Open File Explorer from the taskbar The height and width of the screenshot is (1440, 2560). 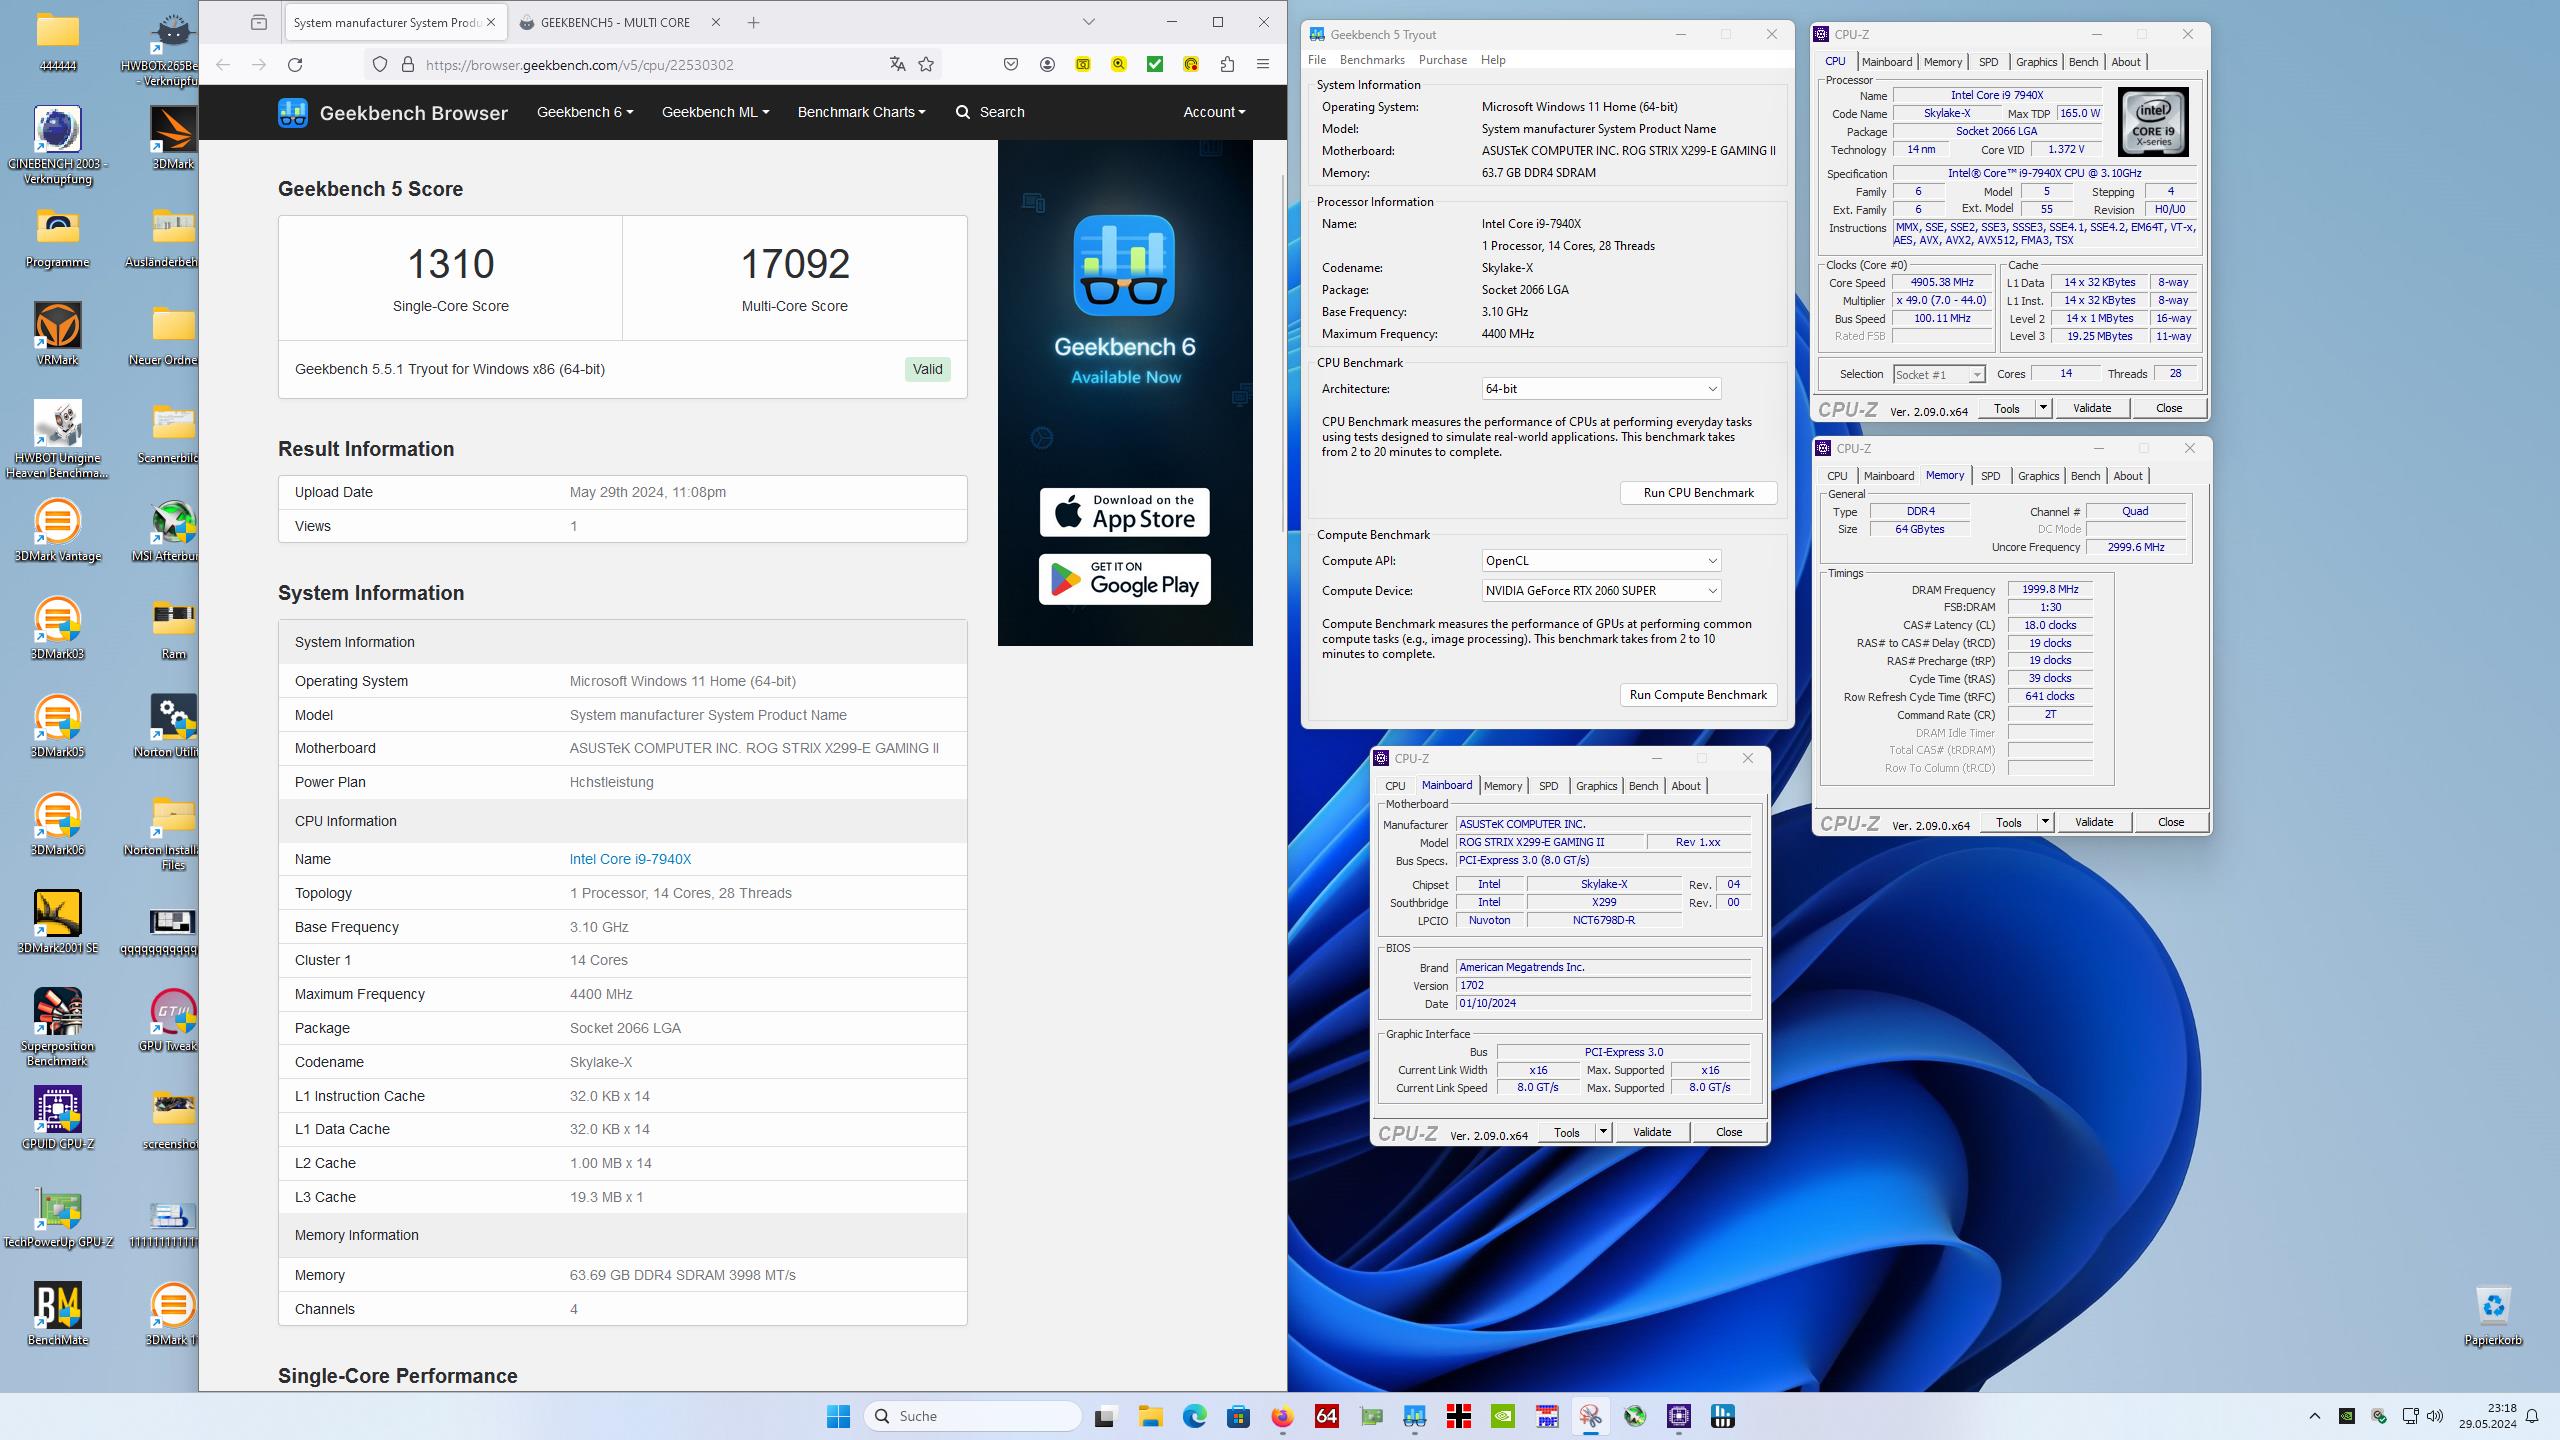pyautogui.click(x=1150, y=1416)
